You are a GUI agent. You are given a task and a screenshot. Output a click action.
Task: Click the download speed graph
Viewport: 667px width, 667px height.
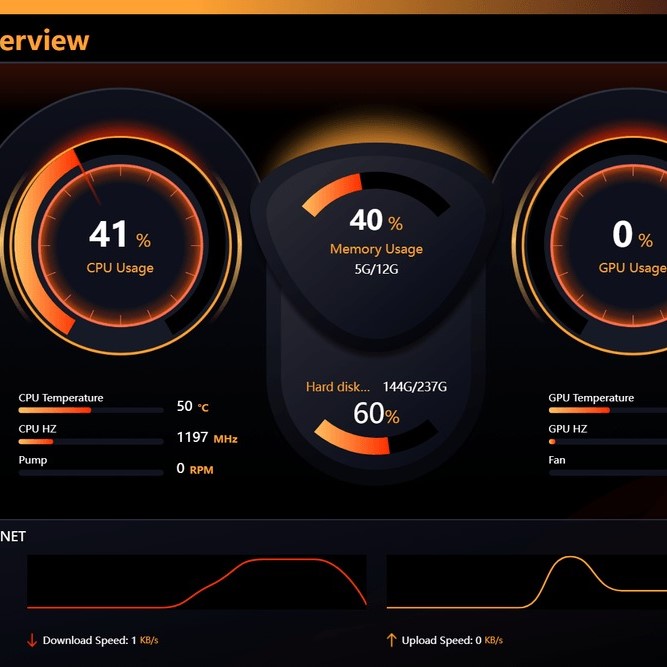click(196, 583)
